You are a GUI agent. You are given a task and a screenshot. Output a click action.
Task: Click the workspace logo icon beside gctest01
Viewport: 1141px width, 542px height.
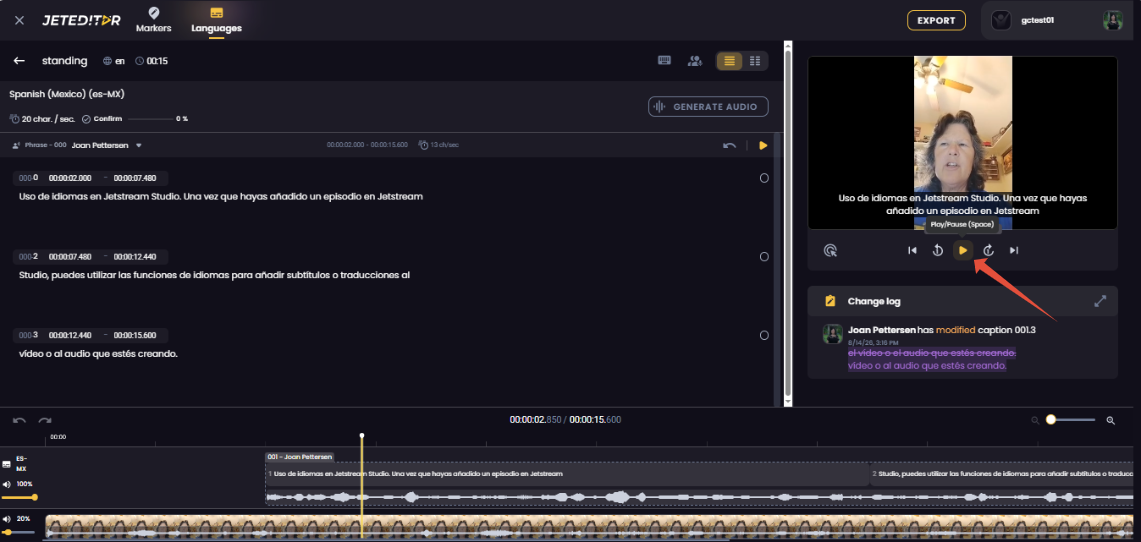point(1001,20)
